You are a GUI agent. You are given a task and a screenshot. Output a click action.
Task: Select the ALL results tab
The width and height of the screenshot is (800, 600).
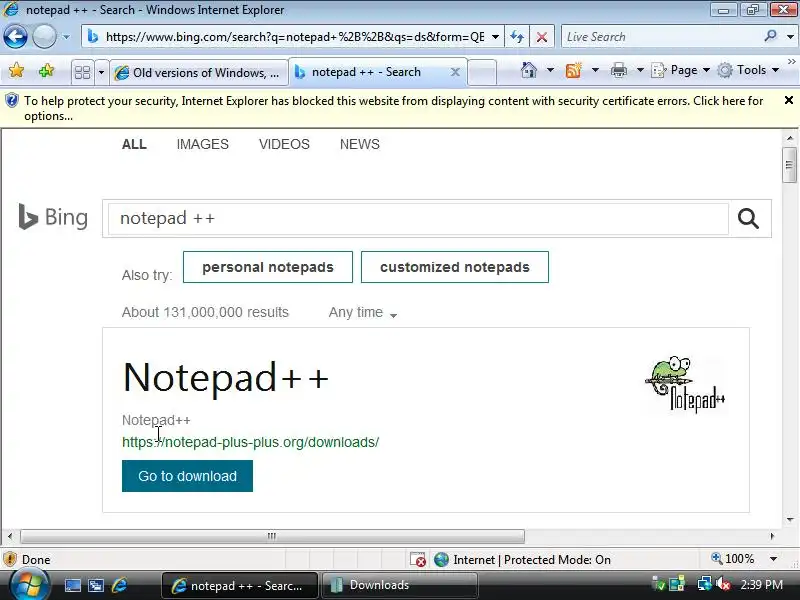tap(134, 144)
